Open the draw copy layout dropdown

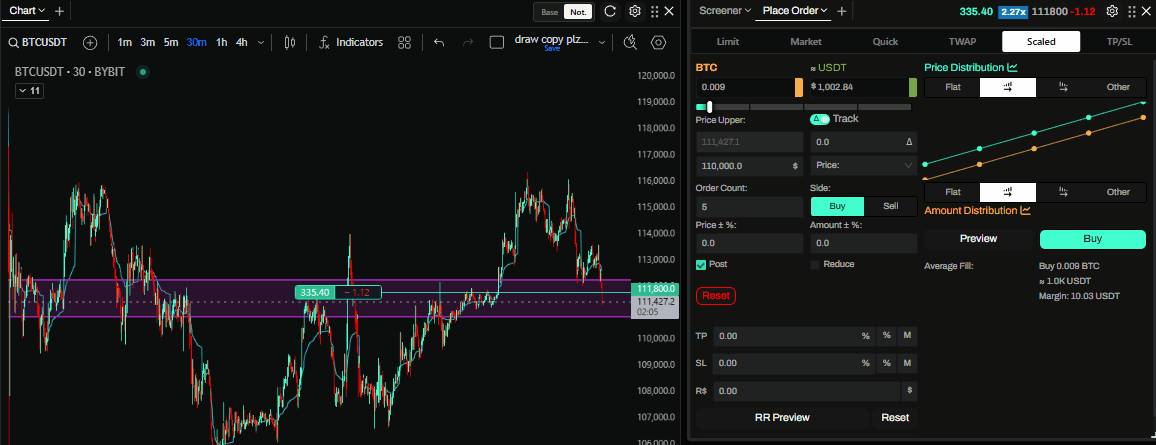pyautogui.click(x=600, y=41)
